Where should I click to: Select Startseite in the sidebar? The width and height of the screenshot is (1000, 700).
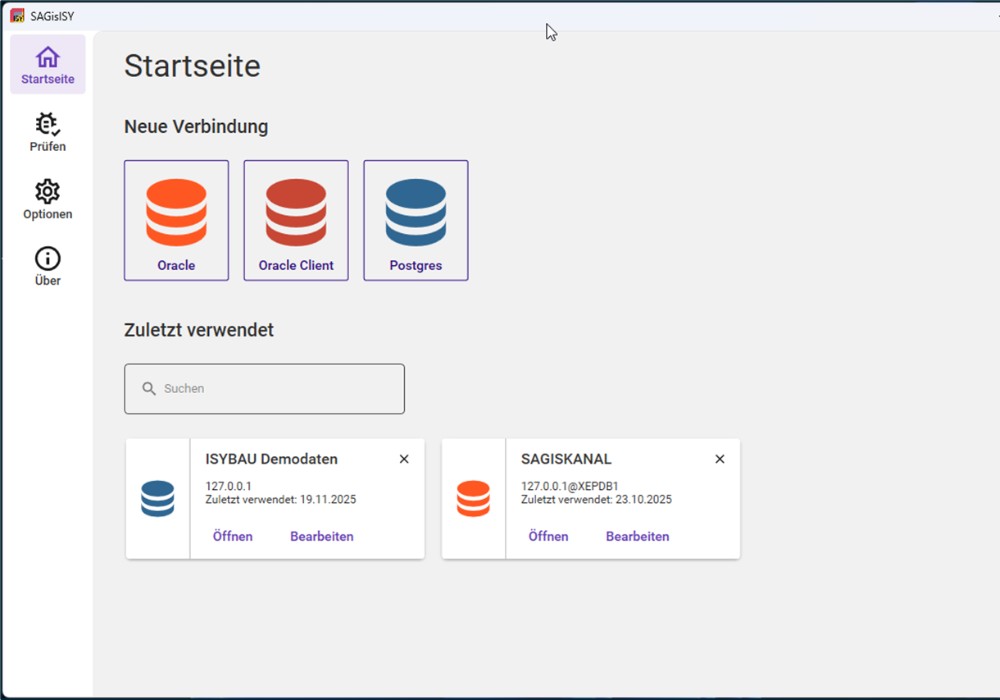click(x=47, y=63)
